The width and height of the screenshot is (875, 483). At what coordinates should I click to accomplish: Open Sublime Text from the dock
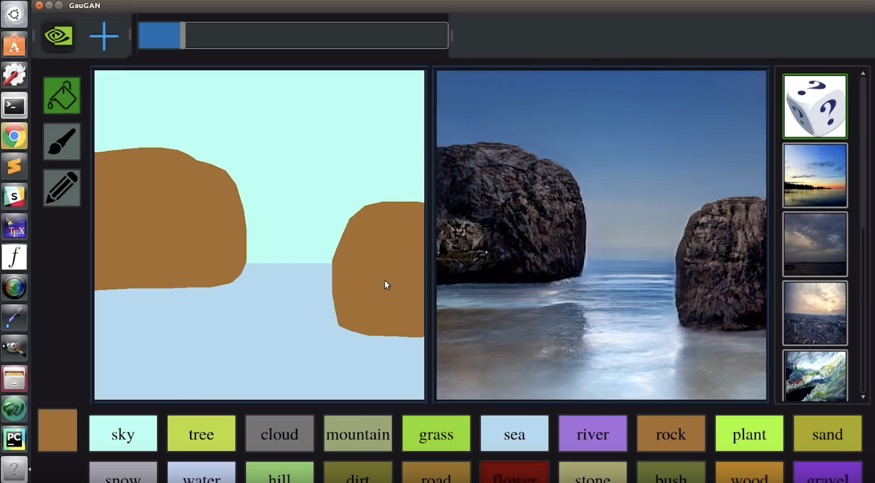[x=14, y=166]
